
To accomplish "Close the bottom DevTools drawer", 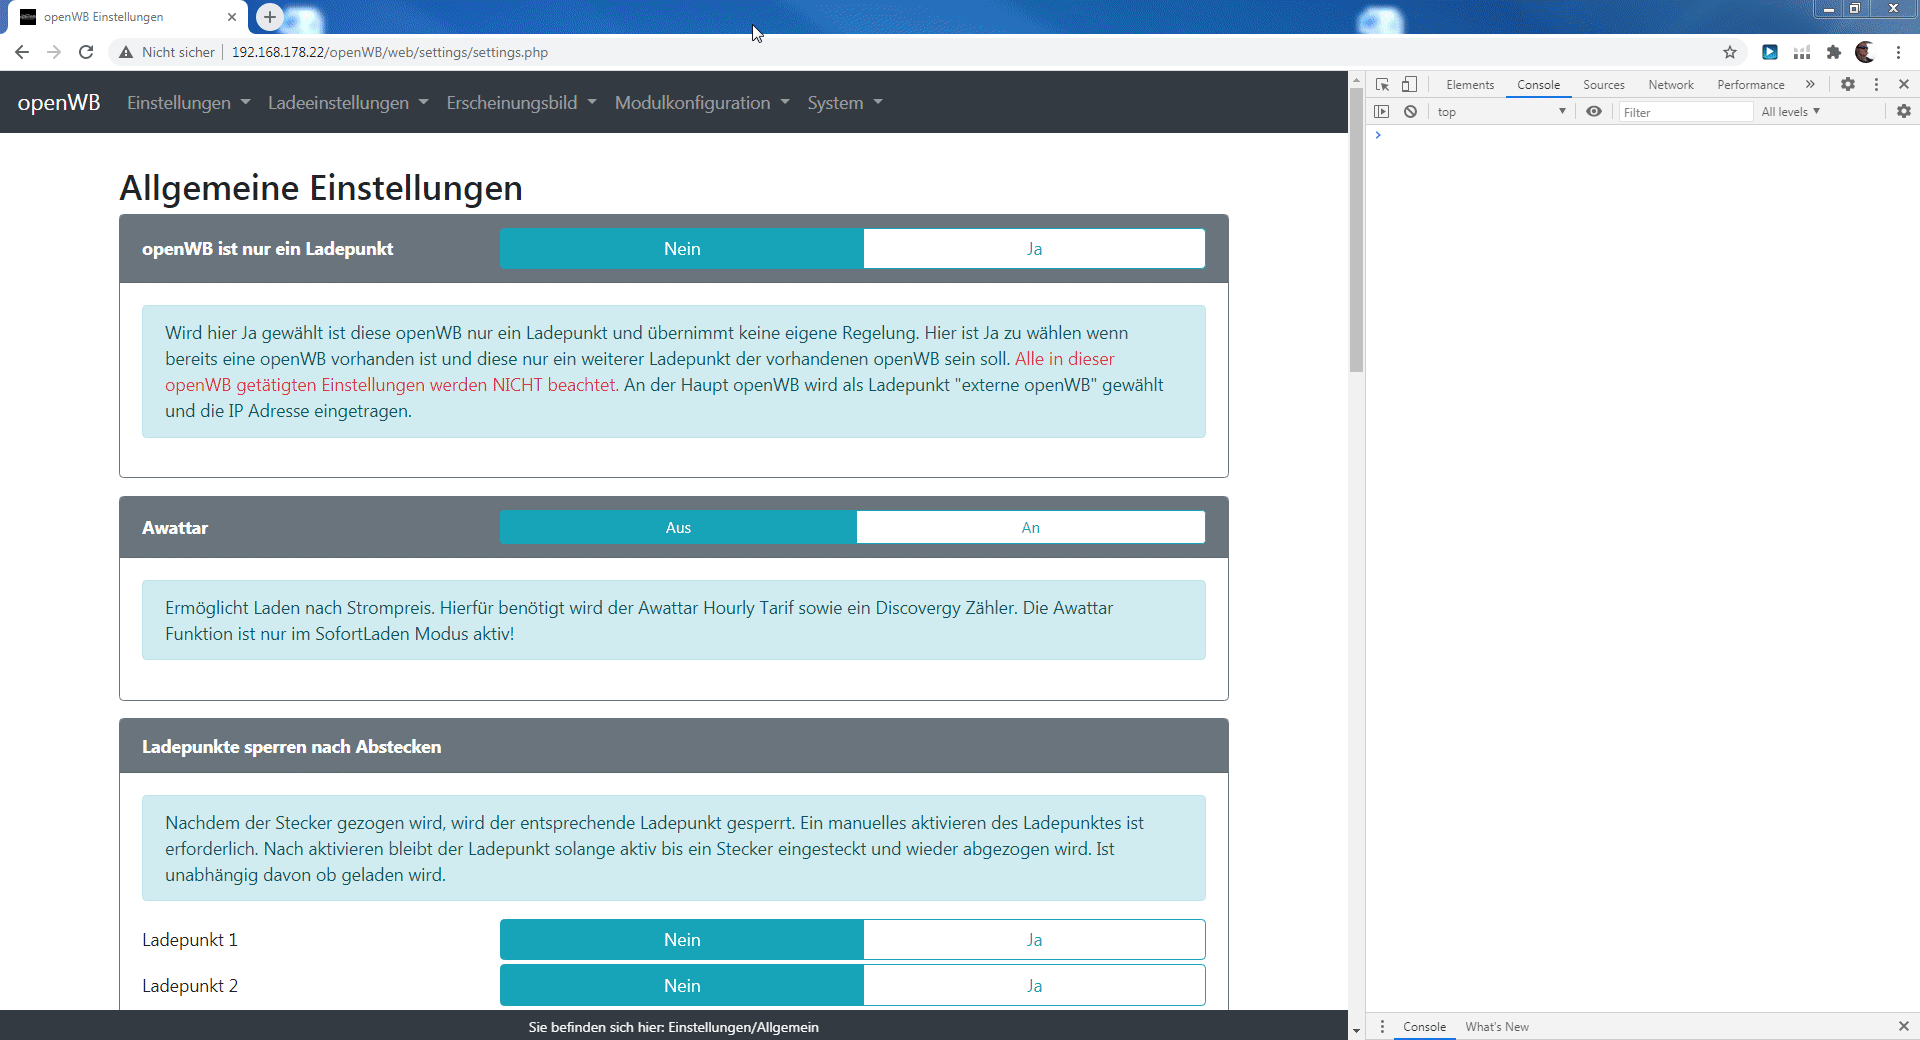I will click(x=1904, y=1027).
